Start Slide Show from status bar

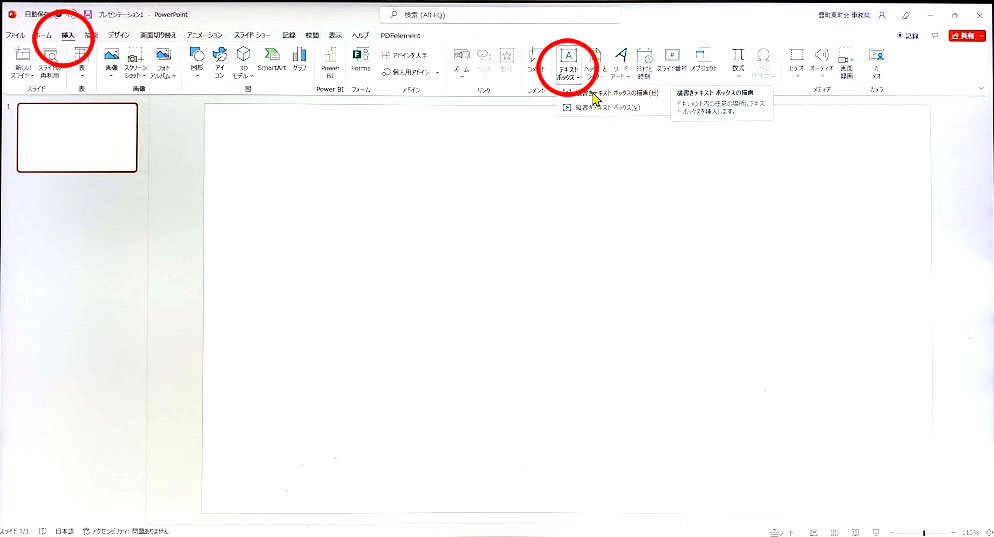(x=876, y=533)
